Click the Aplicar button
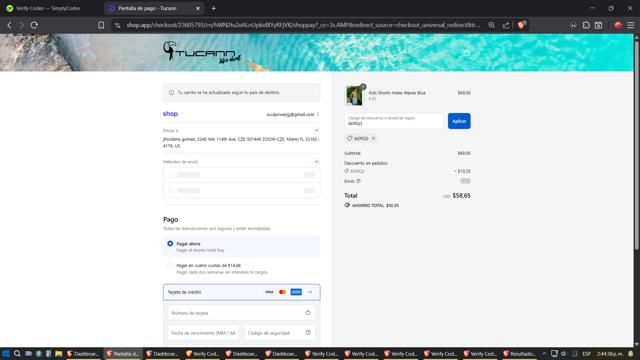This screenshot has height=360, width=640. tap(459, 121)
